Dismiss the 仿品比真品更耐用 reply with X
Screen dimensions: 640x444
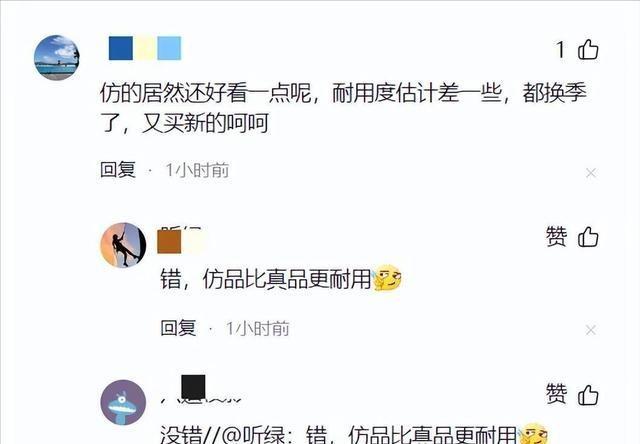tap(591, 330)
